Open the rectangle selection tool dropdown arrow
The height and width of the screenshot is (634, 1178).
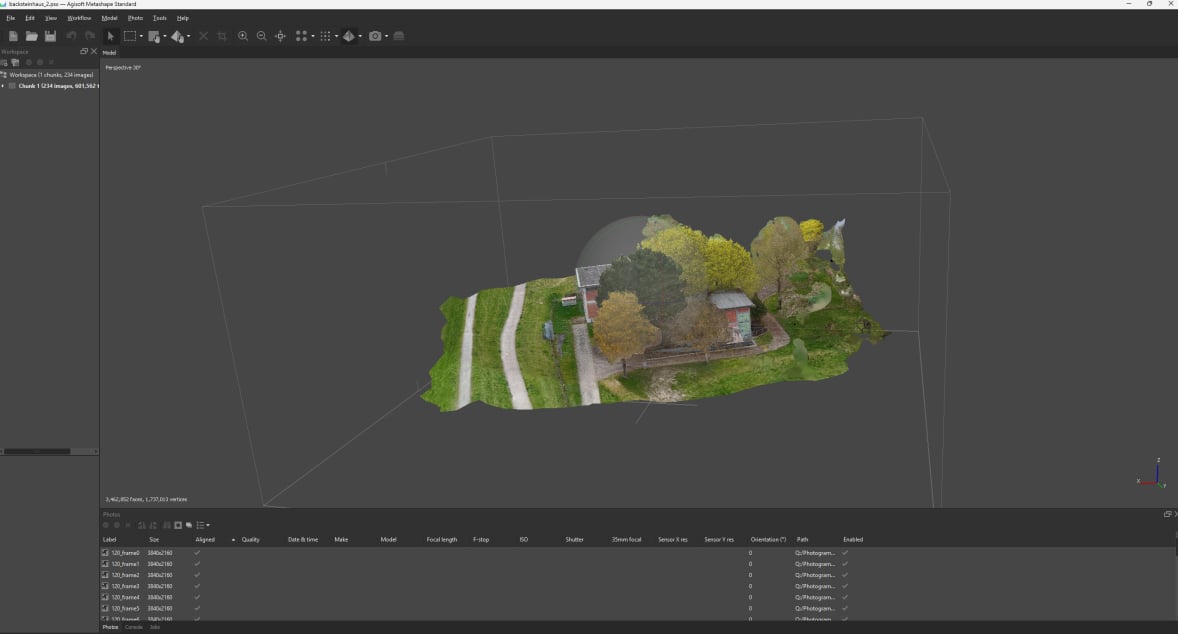[x=141, y=37]
